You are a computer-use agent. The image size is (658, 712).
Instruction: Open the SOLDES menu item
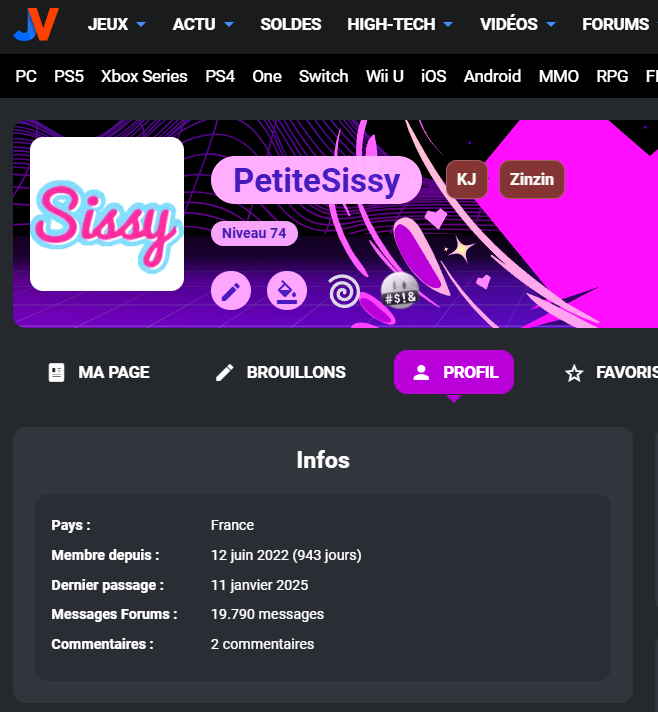coord(291,24)
